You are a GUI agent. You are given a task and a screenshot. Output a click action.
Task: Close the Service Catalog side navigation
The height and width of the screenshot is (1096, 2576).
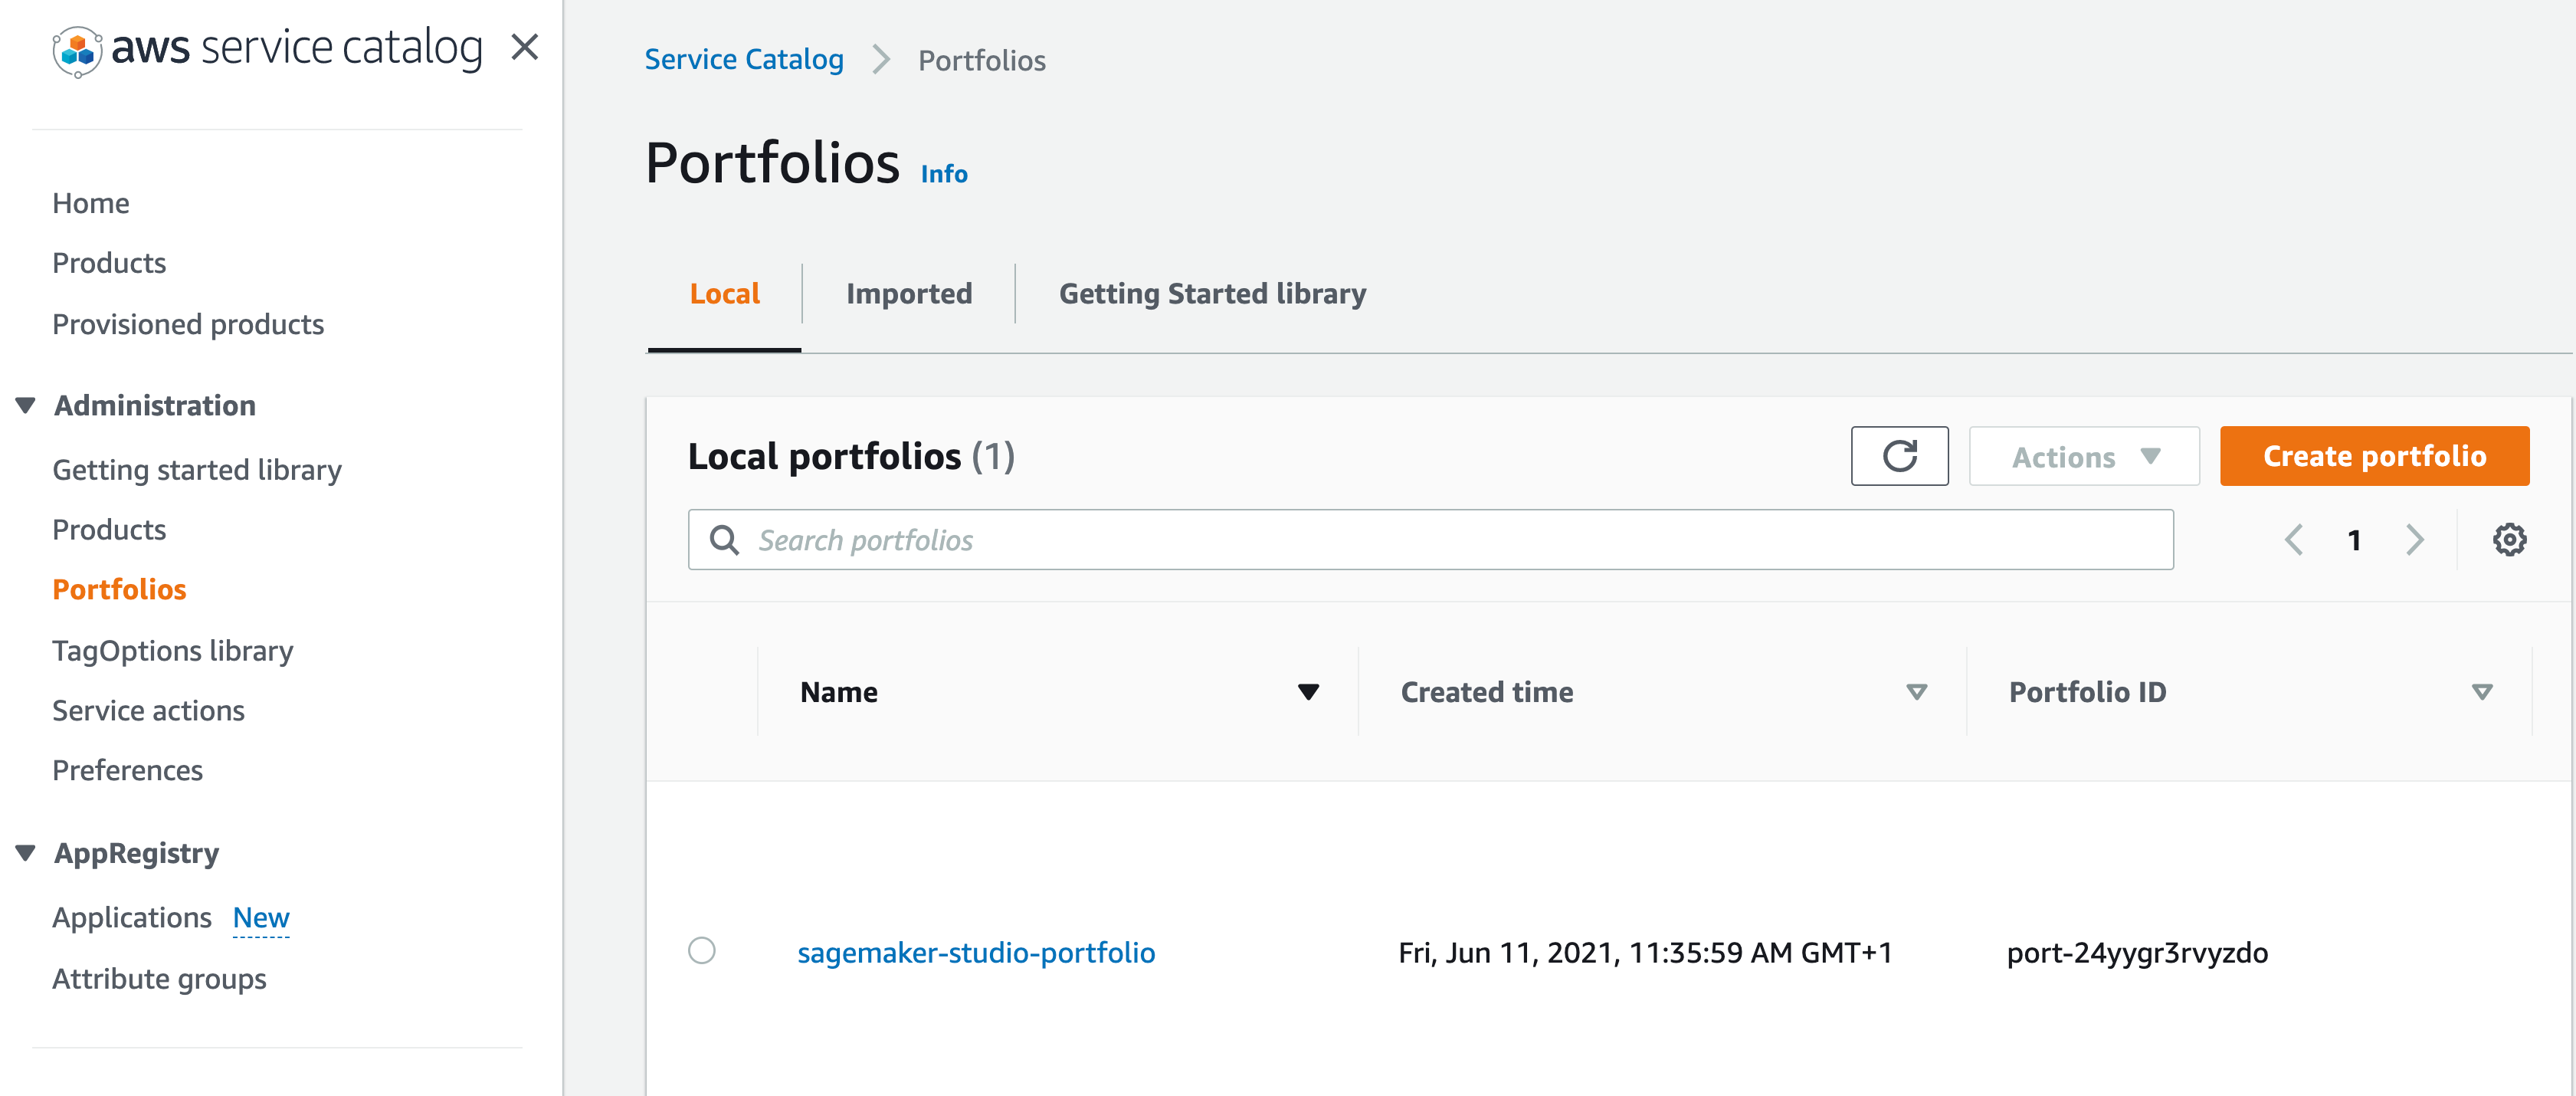(525, 47)
